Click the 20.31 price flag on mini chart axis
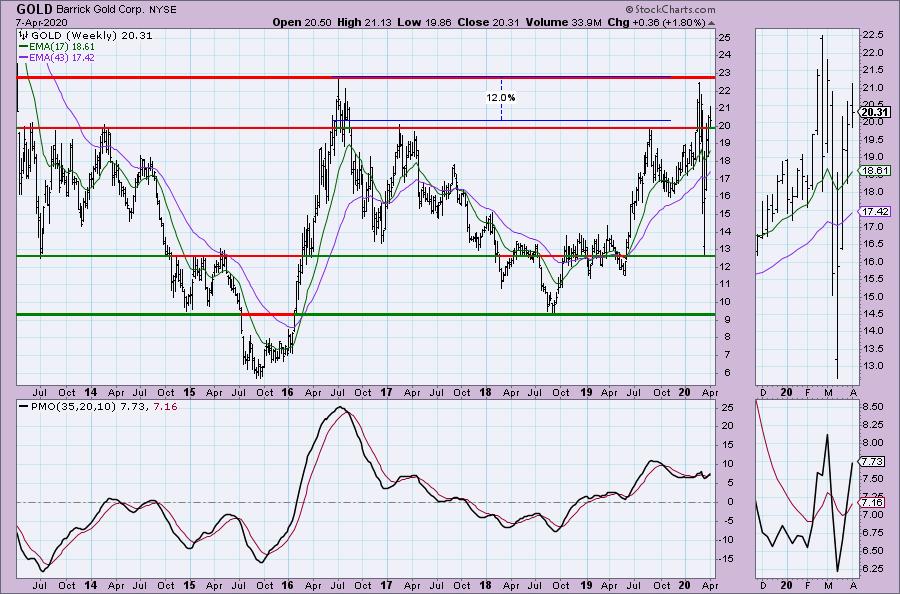 [x=875, y=112]
